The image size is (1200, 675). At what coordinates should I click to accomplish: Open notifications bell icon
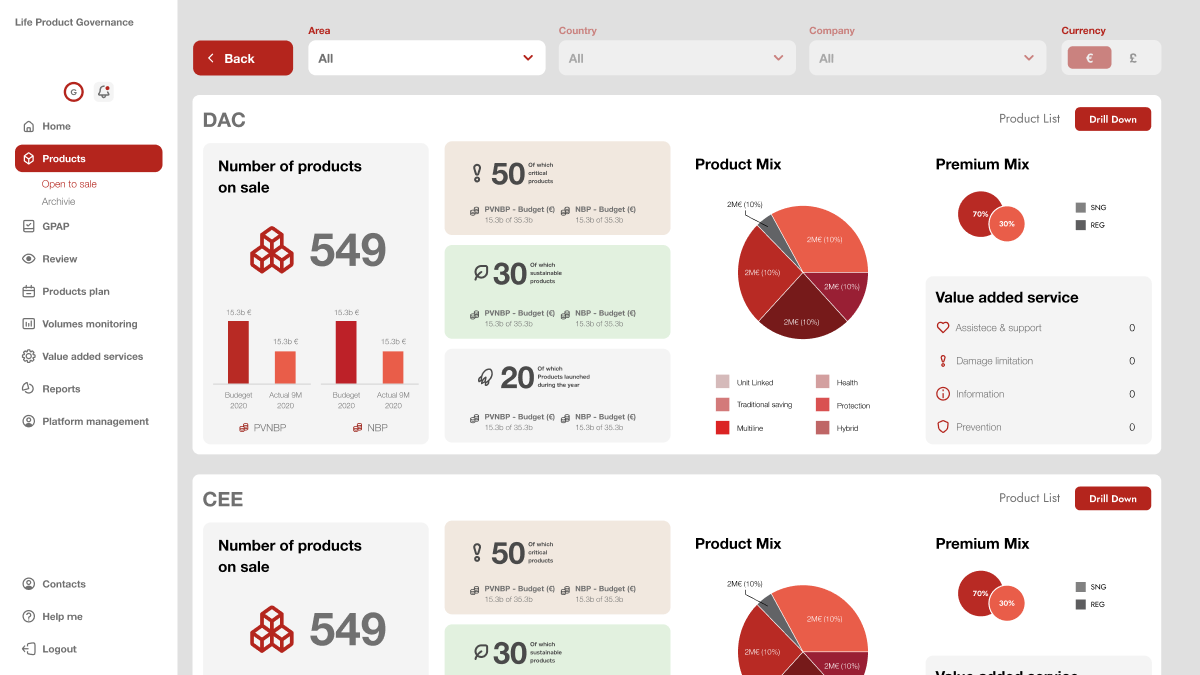[x=104, y=92]
